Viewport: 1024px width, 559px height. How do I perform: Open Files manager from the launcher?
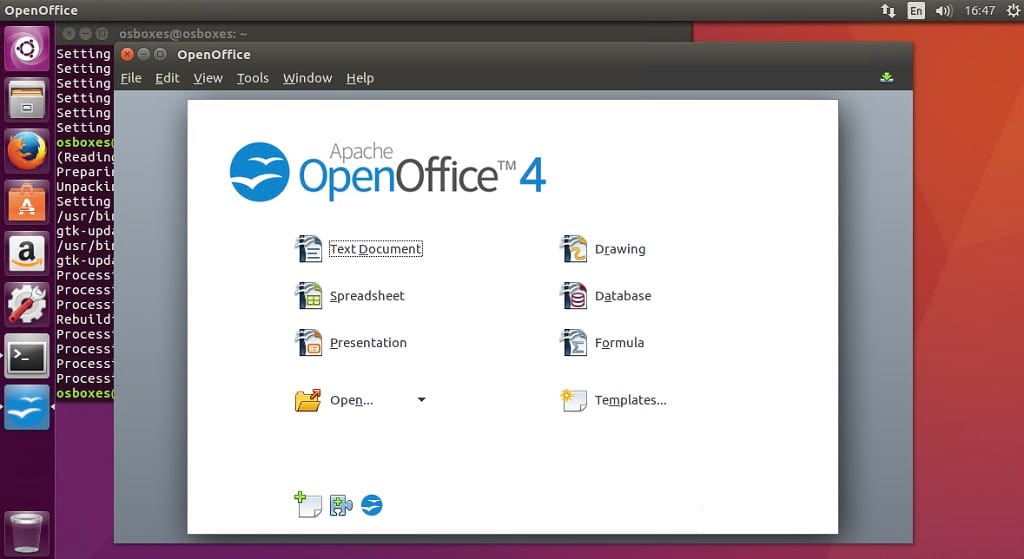click(x=27, y=99)
